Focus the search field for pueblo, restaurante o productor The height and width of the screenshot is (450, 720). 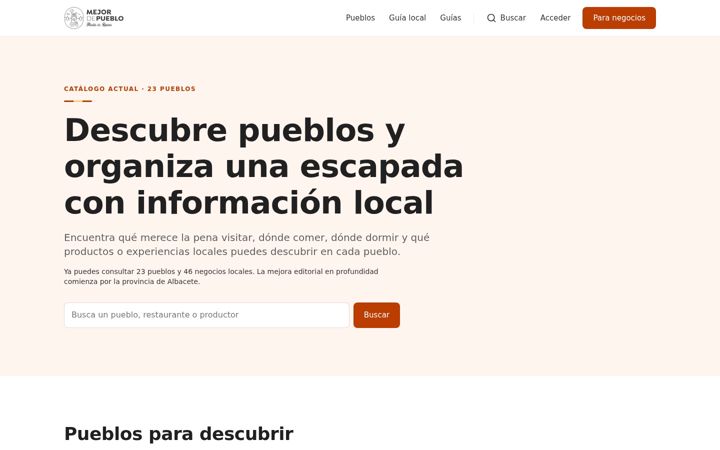(207, 315)
